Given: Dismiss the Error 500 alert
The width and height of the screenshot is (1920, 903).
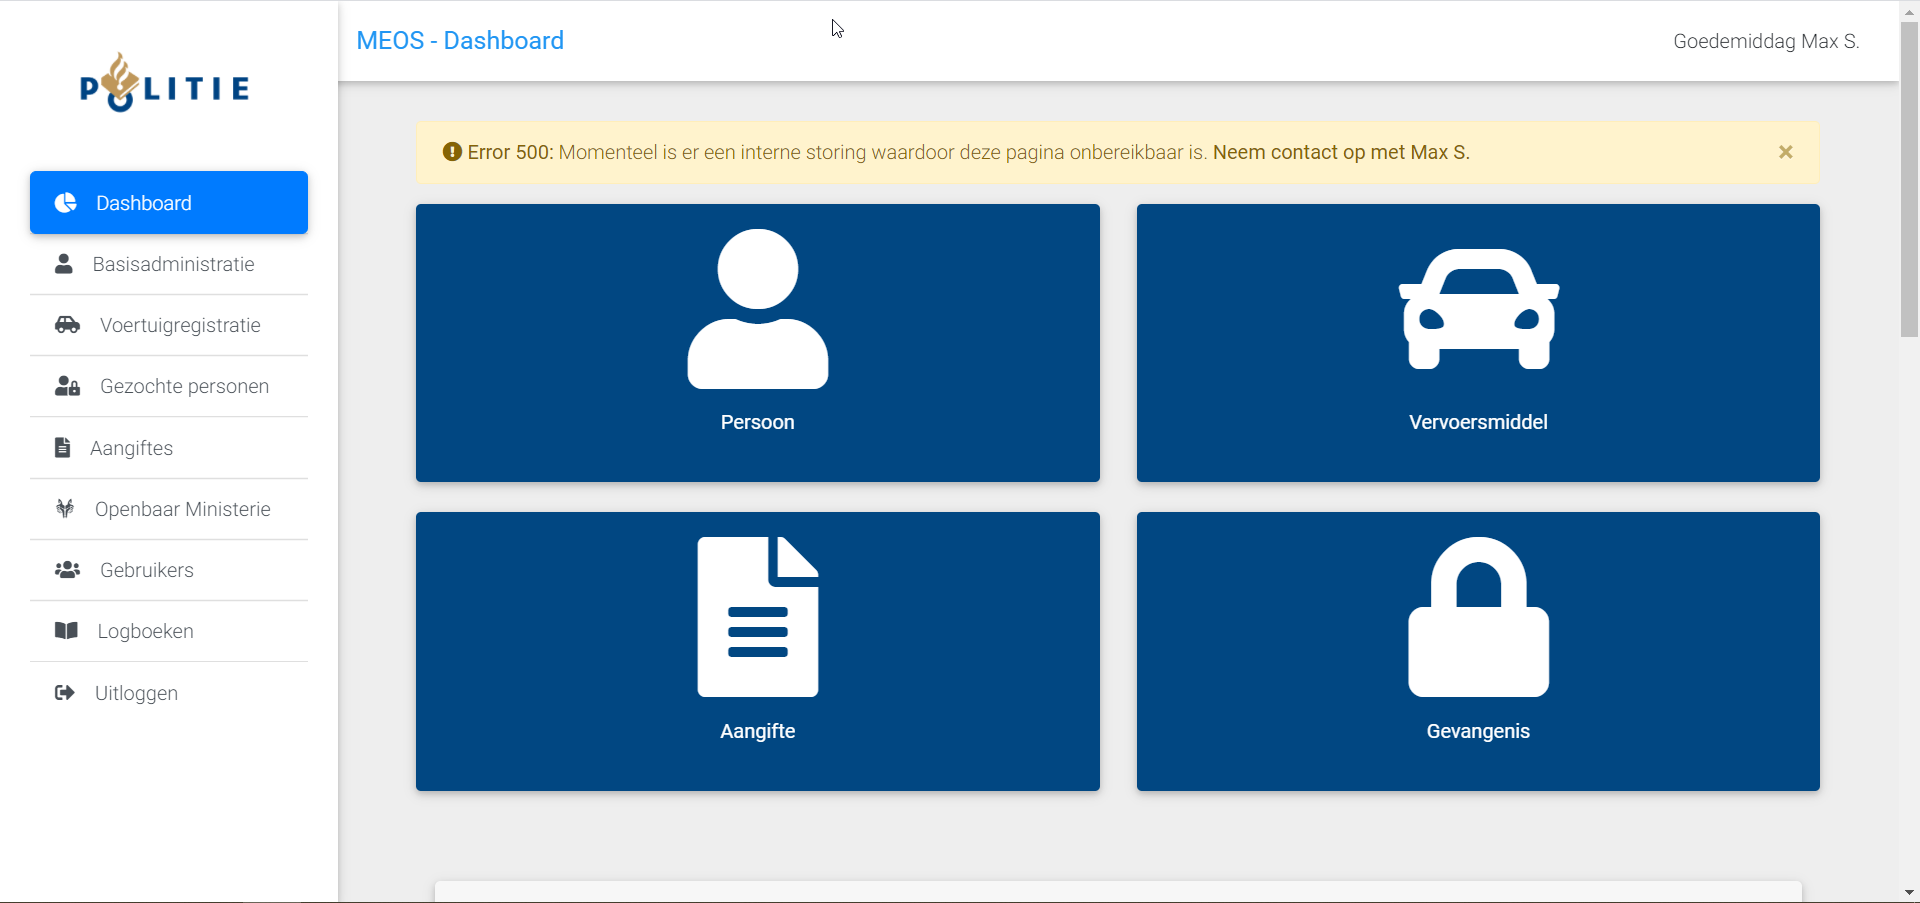Looking at the screenshot, I should pos(1785,152).
